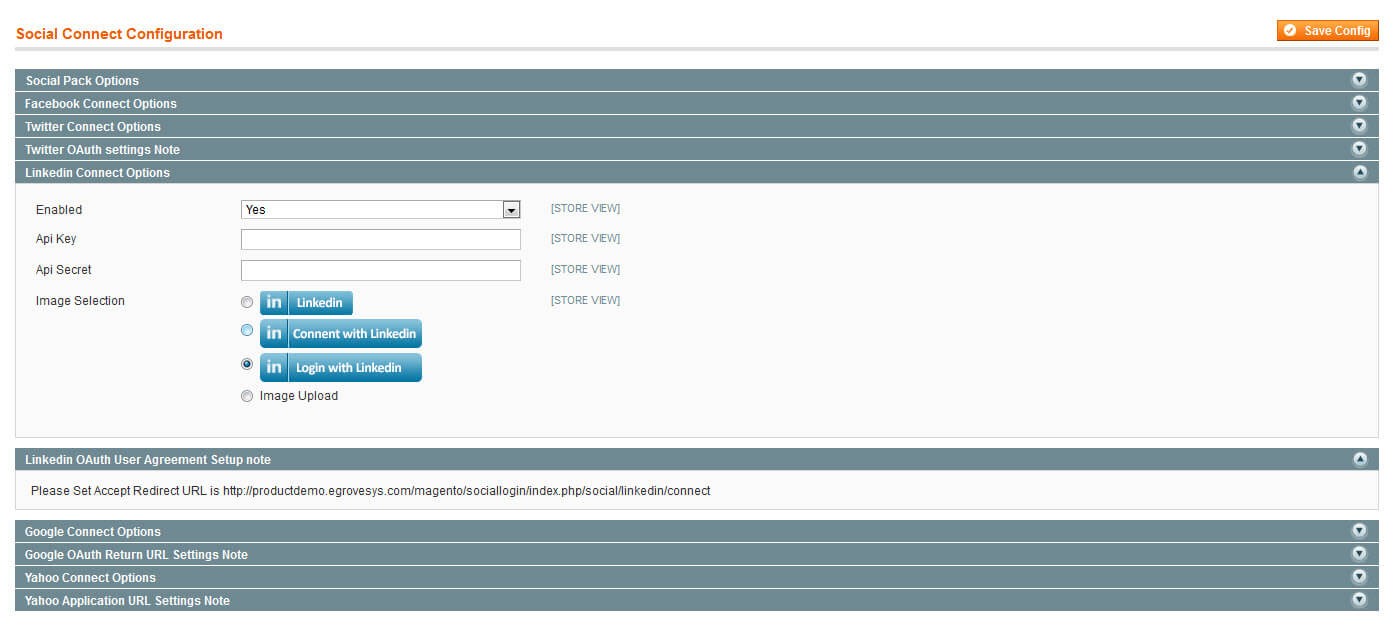This screenshot has width=1394, height=643.
Task: Open the Social Pack Options section header
Action: (697, 80)
